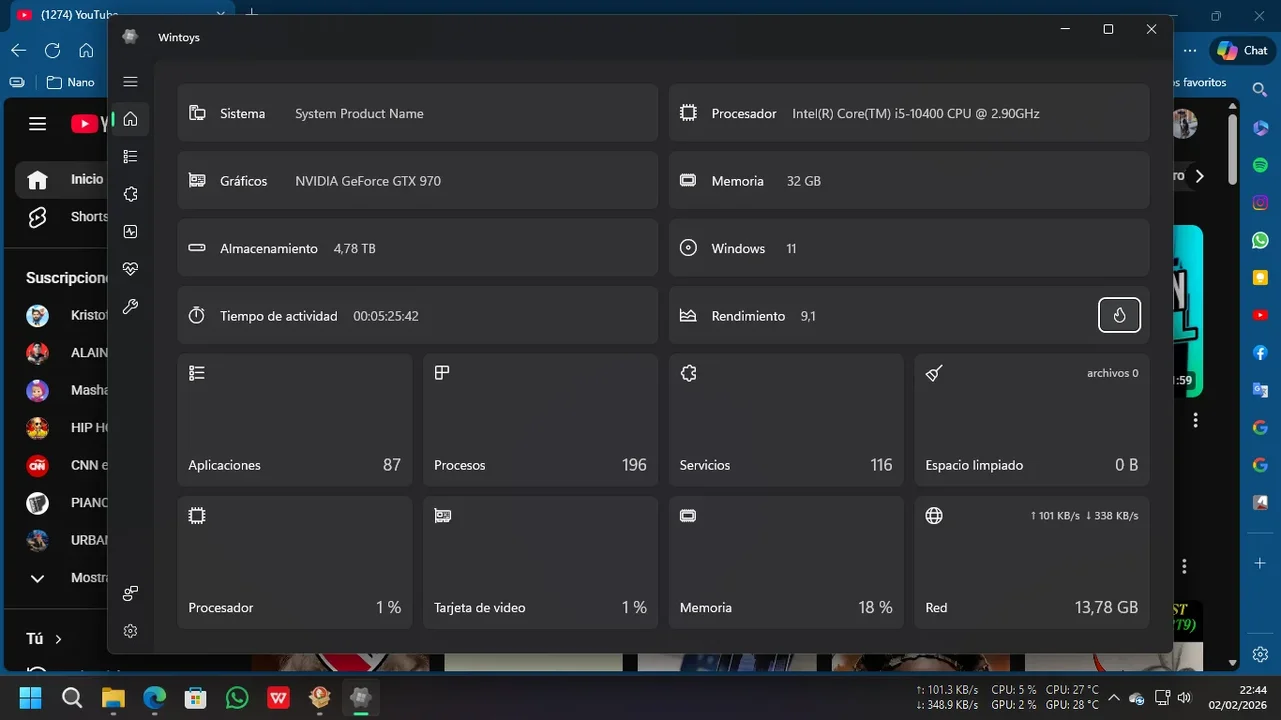Open the Windows Start menu

click(x=30, y=697)
